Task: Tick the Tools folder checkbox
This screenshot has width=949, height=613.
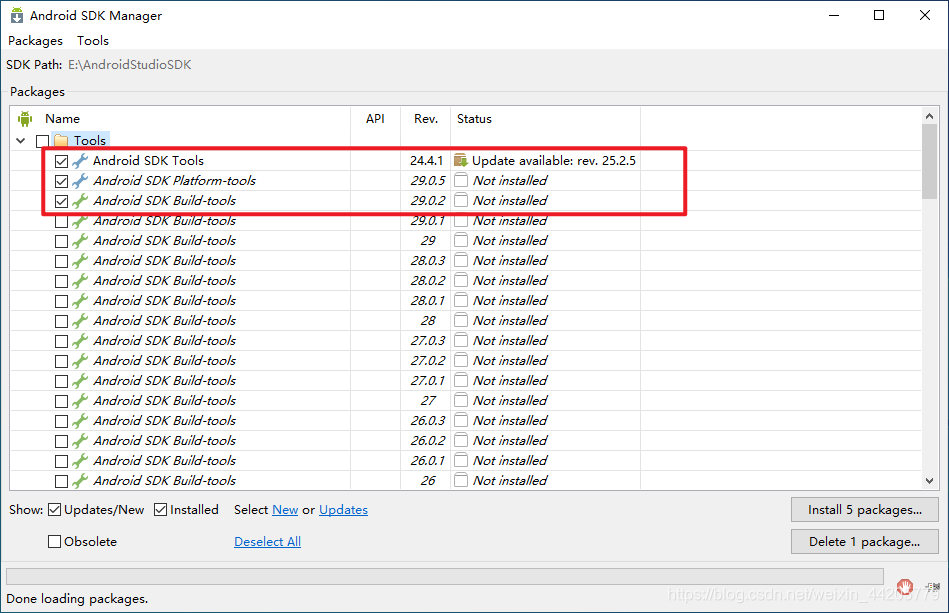Action: click(42, 141)
